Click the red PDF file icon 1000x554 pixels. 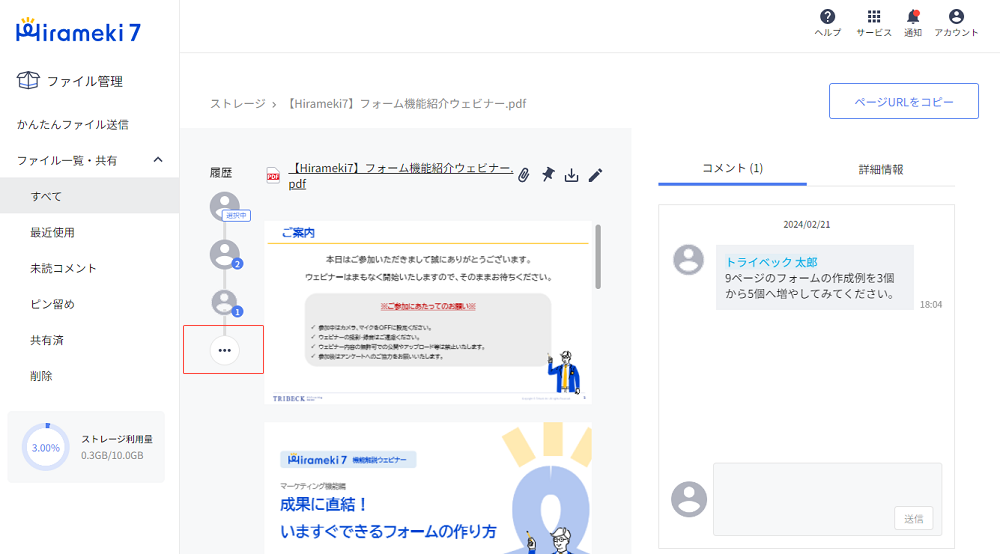[x=273, y=175]
